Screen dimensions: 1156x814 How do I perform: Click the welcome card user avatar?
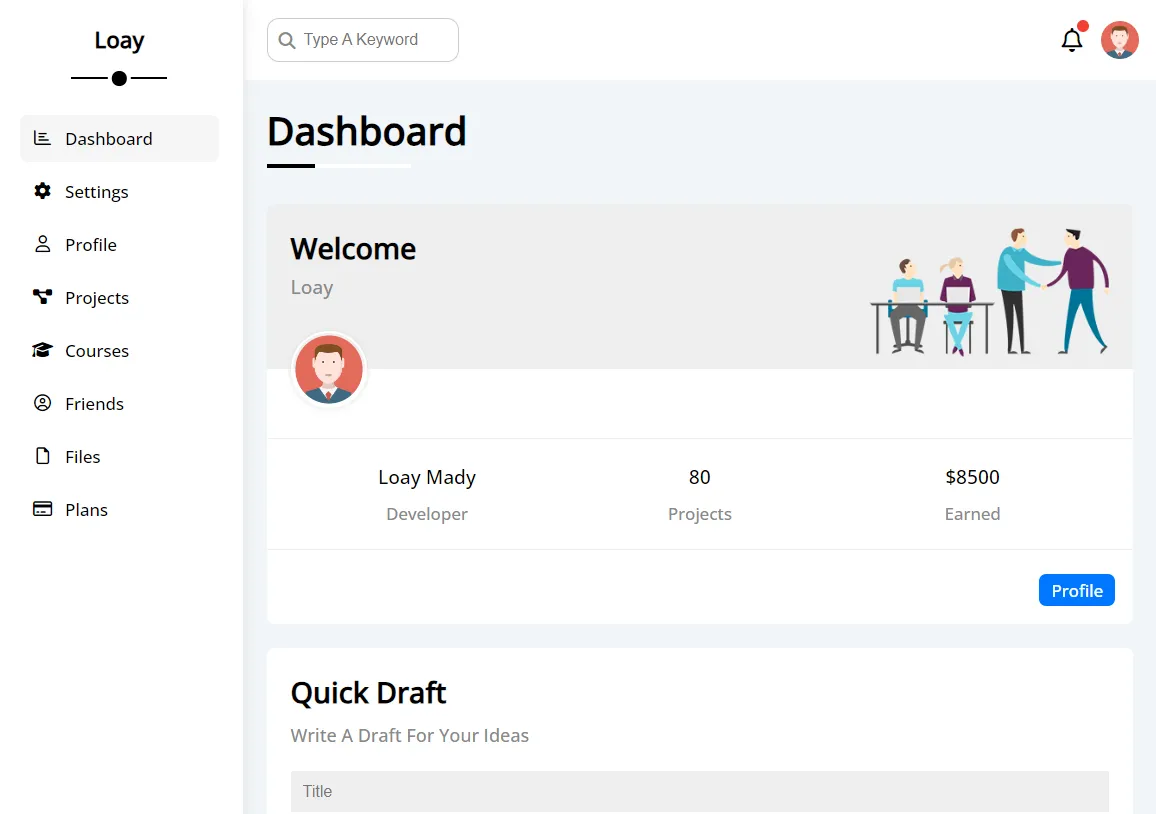click(x=328, y=368)
